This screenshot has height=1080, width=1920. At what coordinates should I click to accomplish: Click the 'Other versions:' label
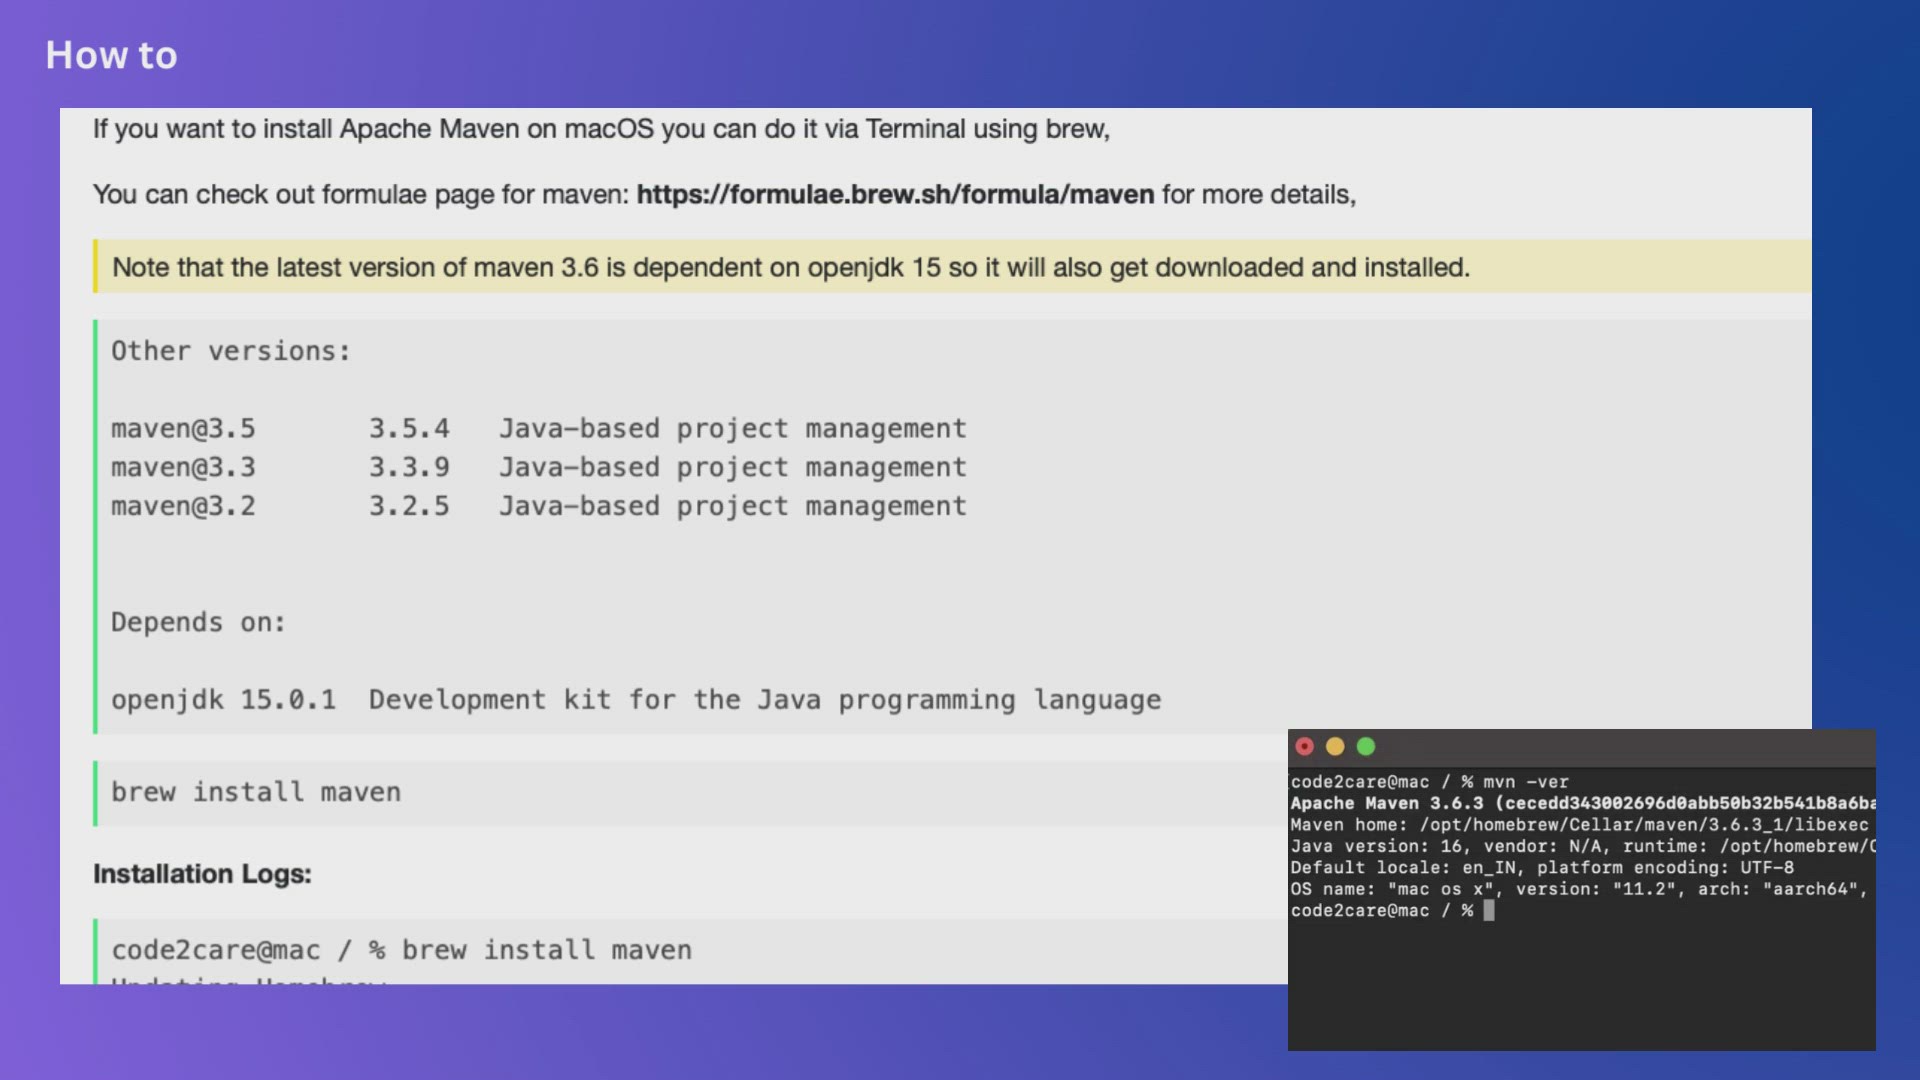(x=231, y=351)
